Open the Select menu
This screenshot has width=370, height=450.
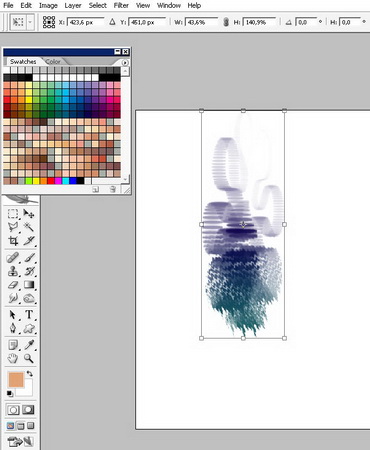click(97, 5)
